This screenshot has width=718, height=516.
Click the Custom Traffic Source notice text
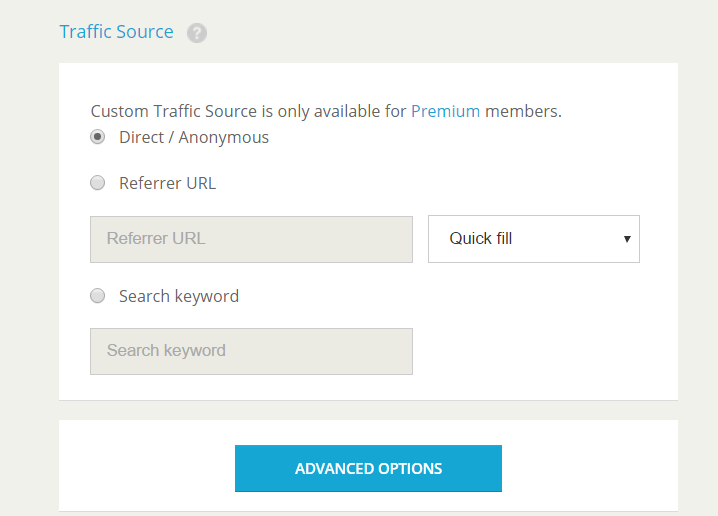(x=249, y=111)
